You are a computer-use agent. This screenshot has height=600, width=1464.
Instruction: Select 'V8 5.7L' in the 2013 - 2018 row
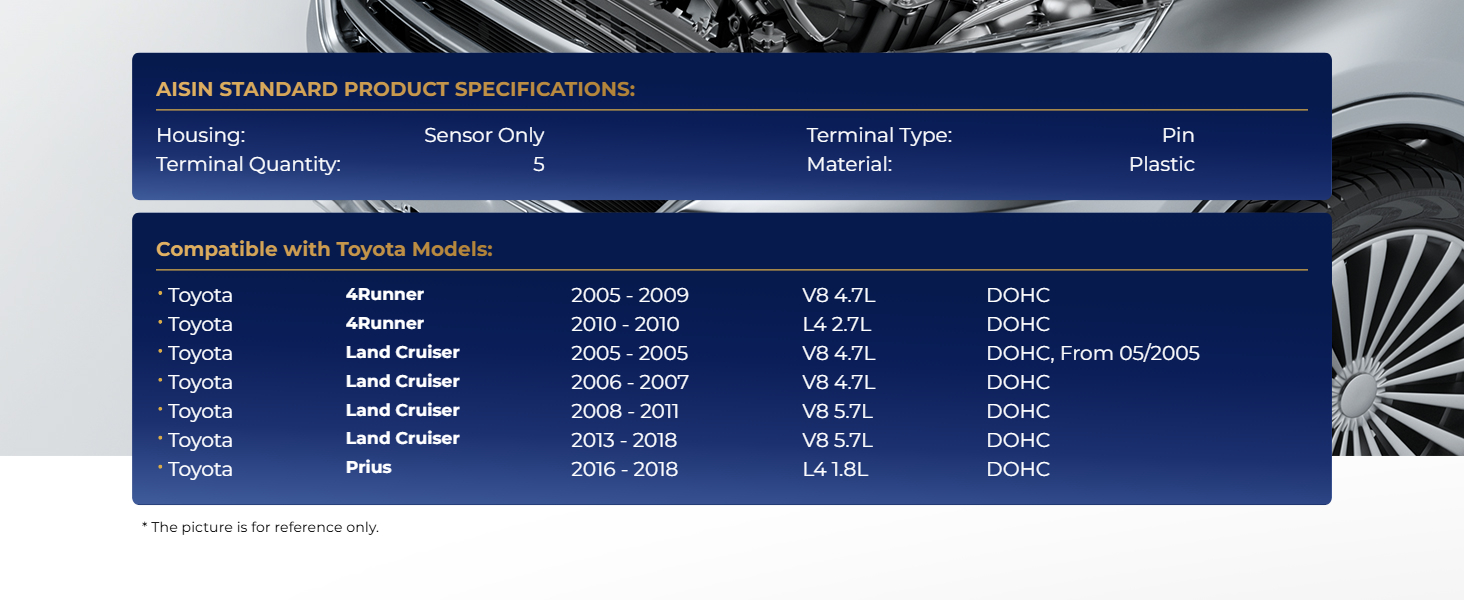(x=838, y=441)
